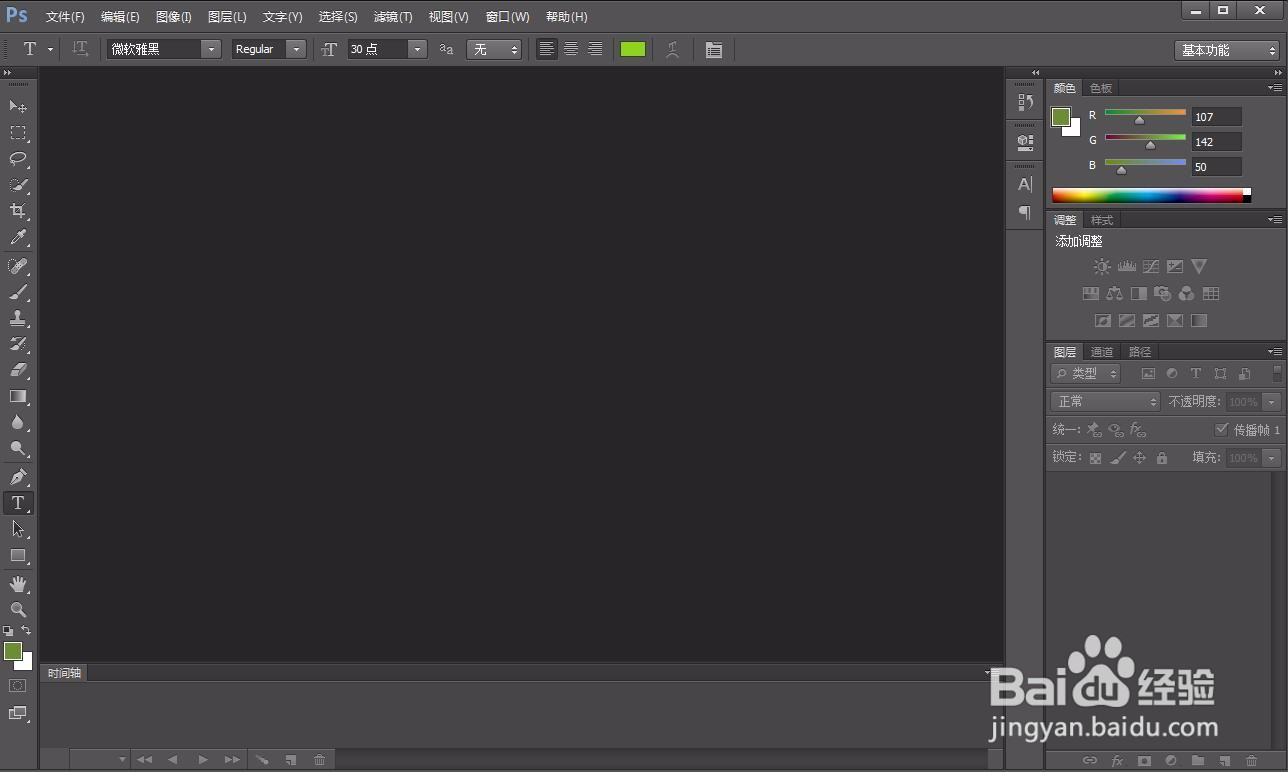Select the Hand tool

(x=18, y=584)
